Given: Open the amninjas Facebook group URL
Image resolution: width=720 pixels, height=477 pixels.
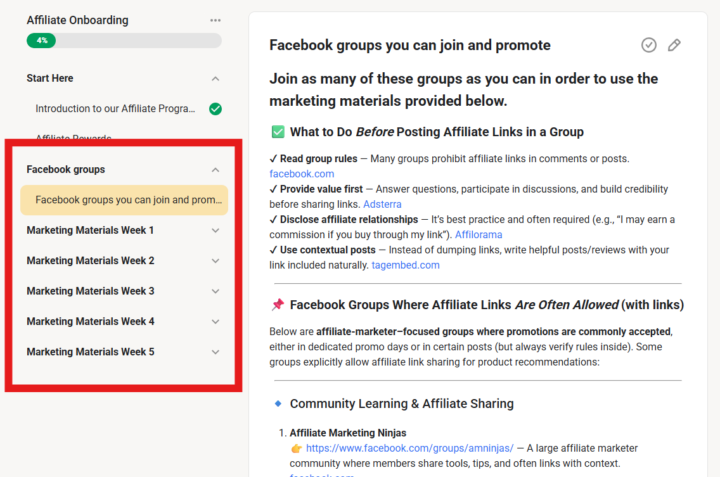Looking at the screenshot, I should 410,448.
